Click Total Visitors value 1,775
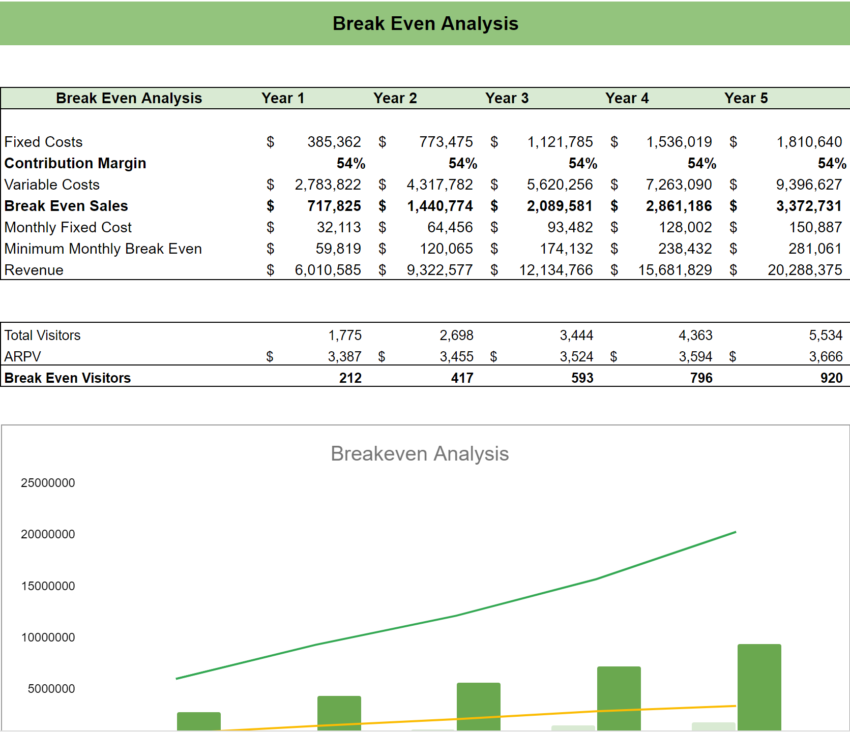 [345, 335]
